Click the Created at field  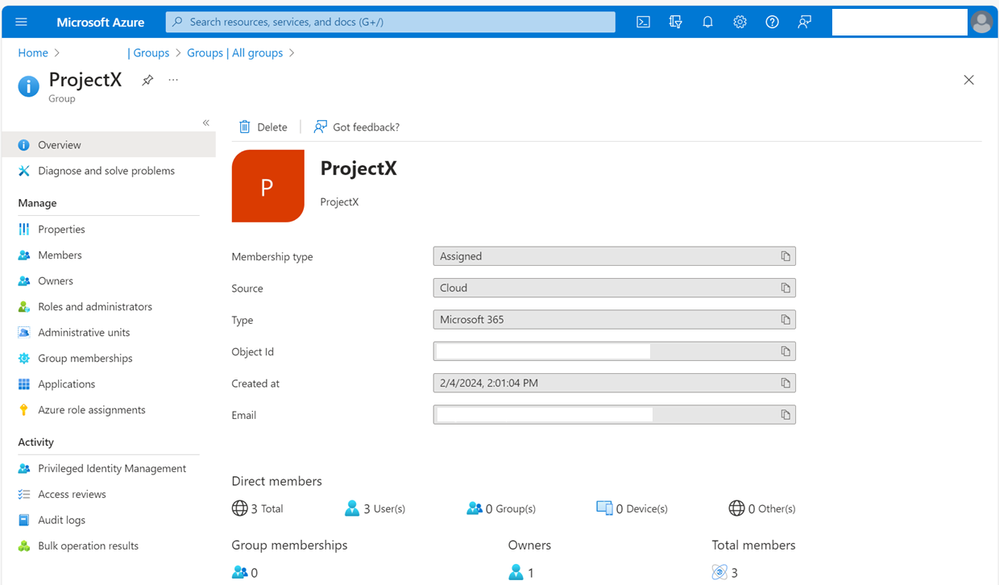(614, 383)
